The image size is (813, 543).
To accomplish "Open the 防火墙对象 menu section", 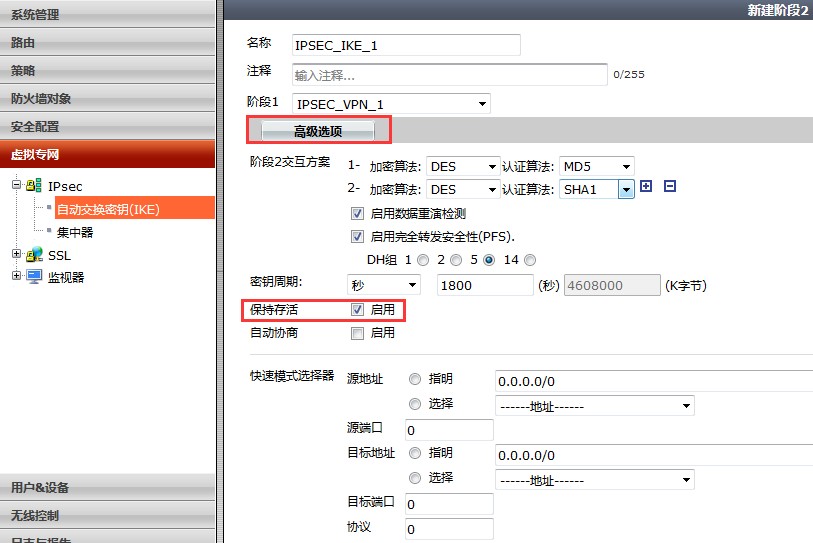I will [x=107, y=99].
